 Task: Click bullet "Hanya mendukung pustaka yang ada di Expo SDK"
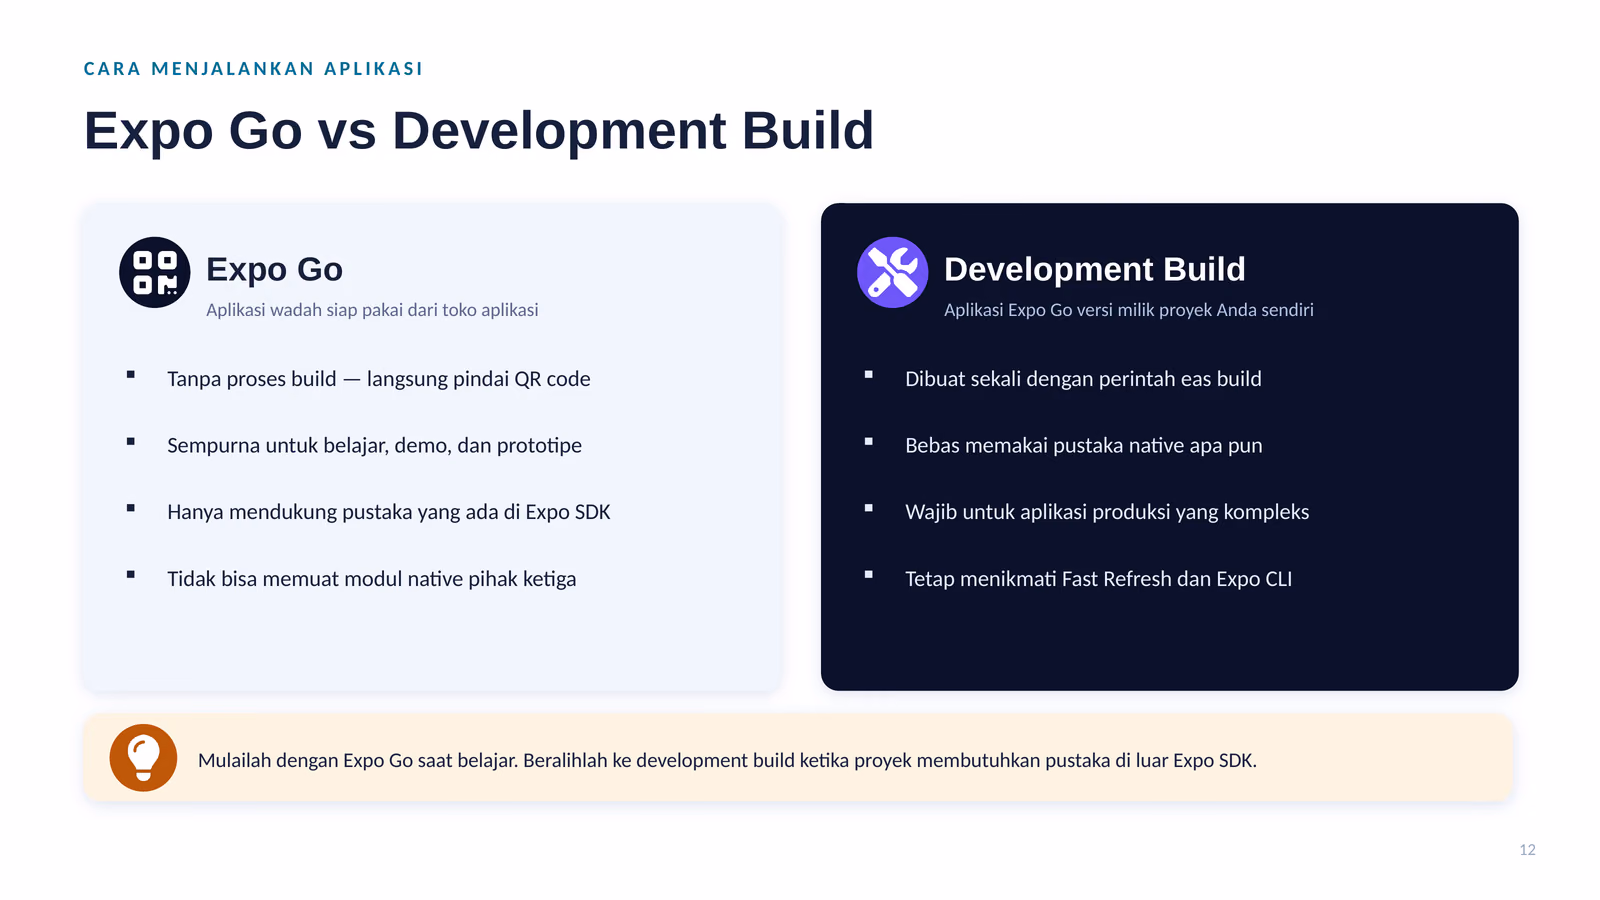(x=389, y=512)
